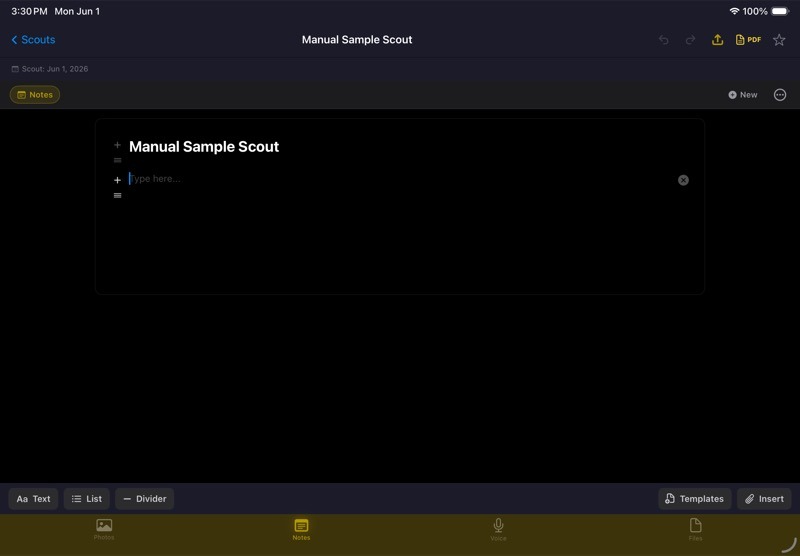Add a List block
Viewport: 800px width, 556px height.
point(87,499)
